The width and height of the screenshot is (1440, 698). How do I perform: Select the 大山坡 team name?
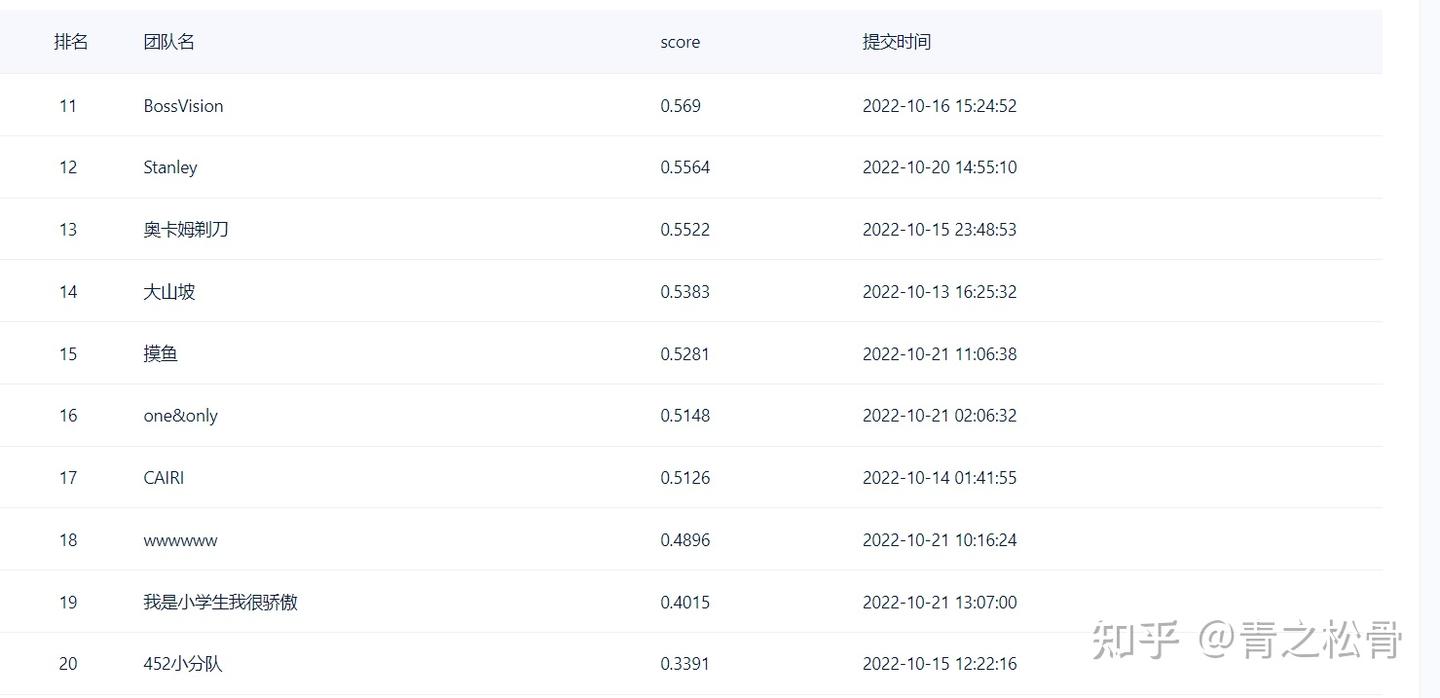169,292
